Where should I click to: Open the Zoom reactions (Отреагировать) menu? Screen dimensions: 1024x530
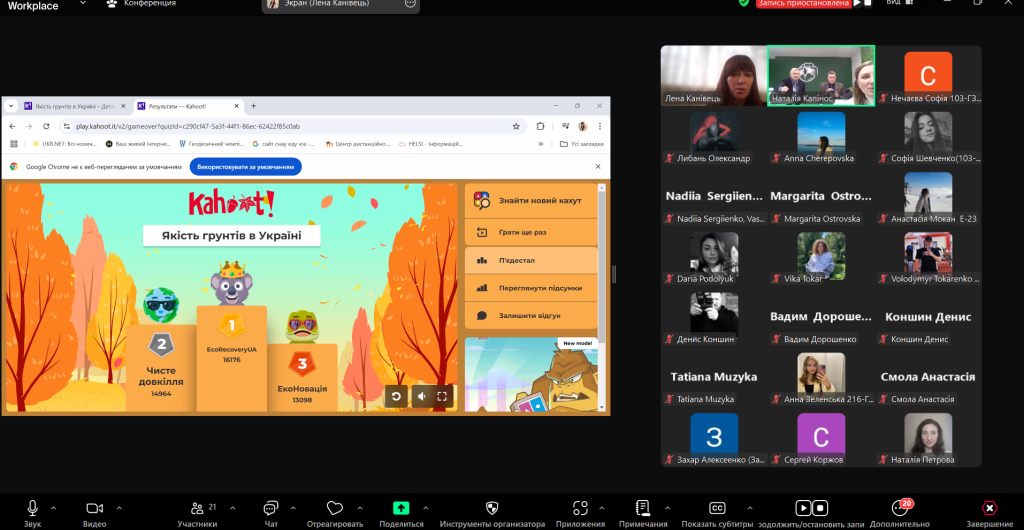coord(335,508)
